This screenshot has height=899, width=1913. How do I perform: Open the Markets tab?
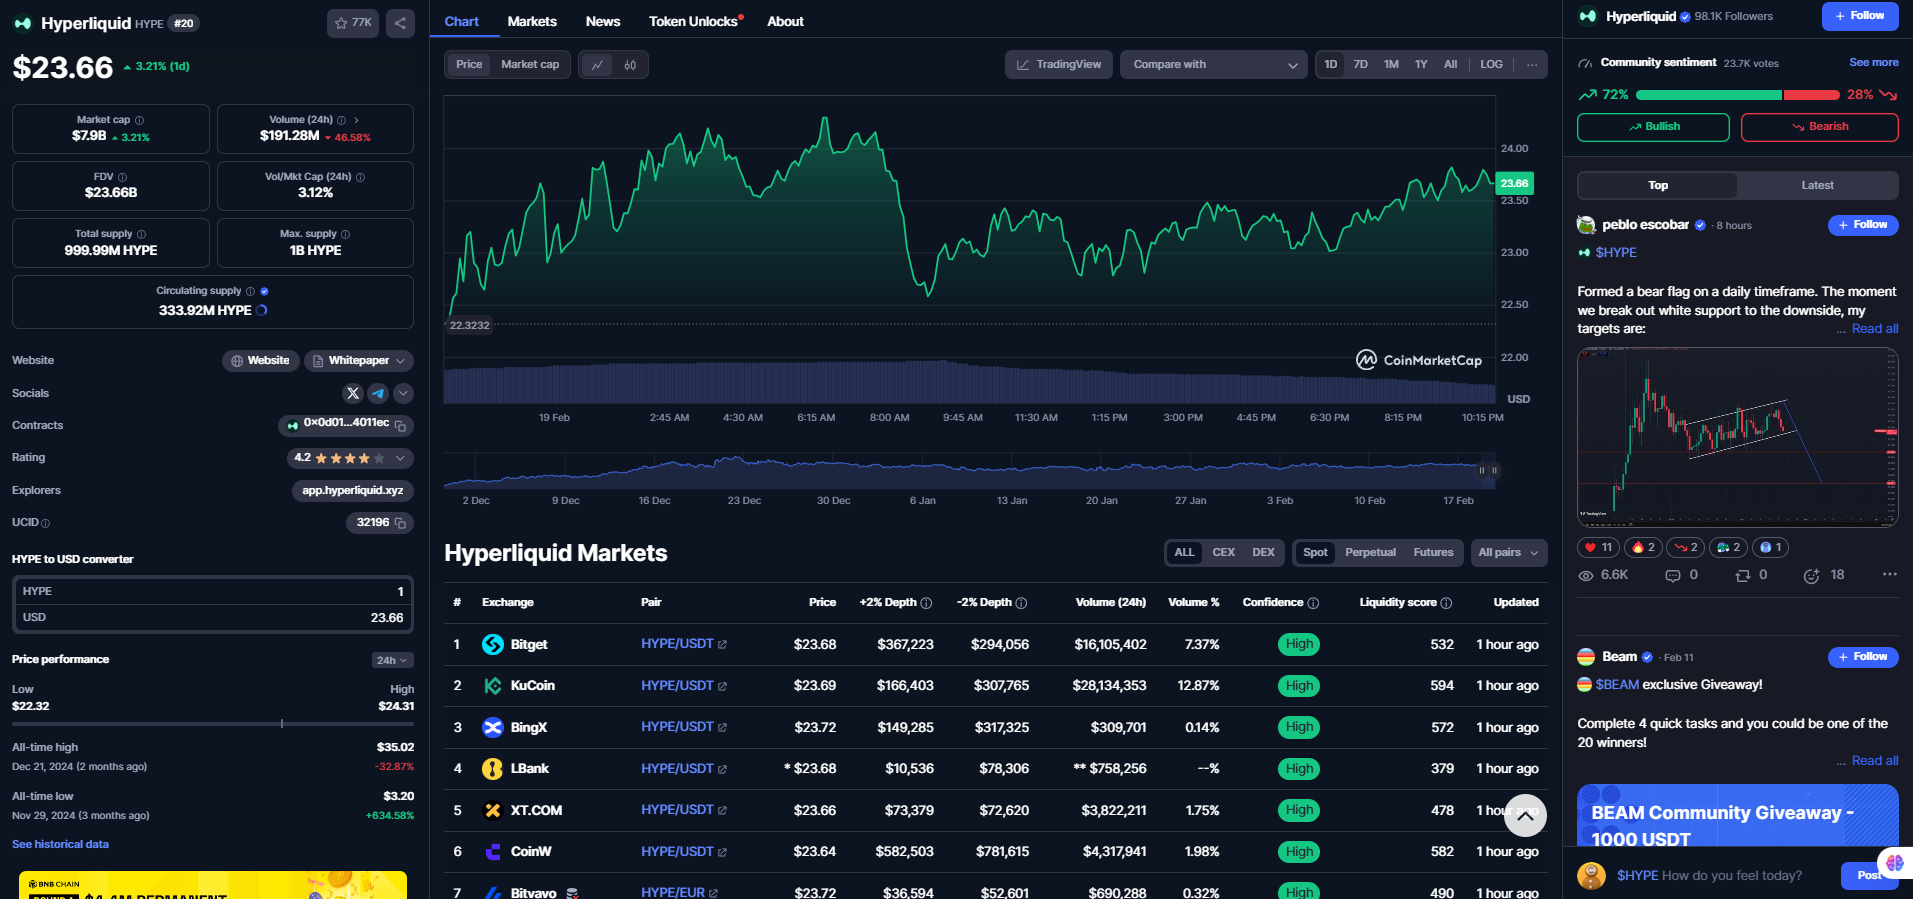532,21
